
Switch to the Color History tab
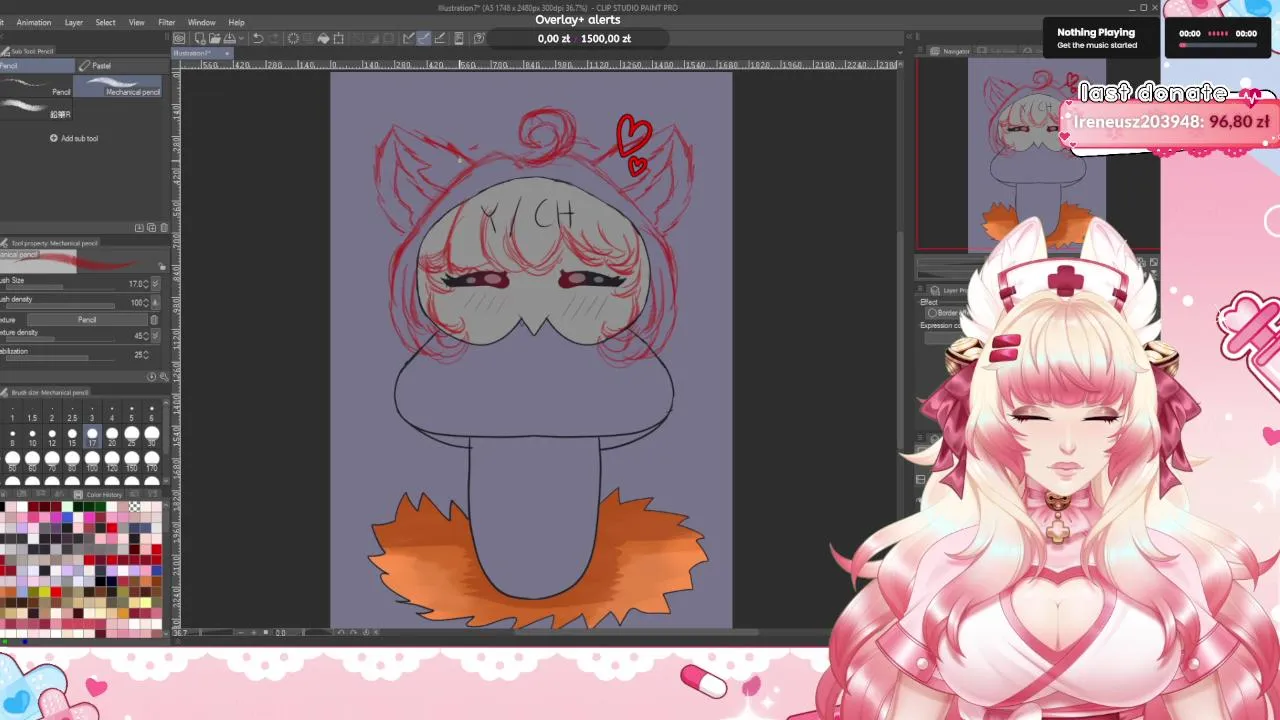coord(99,495)
